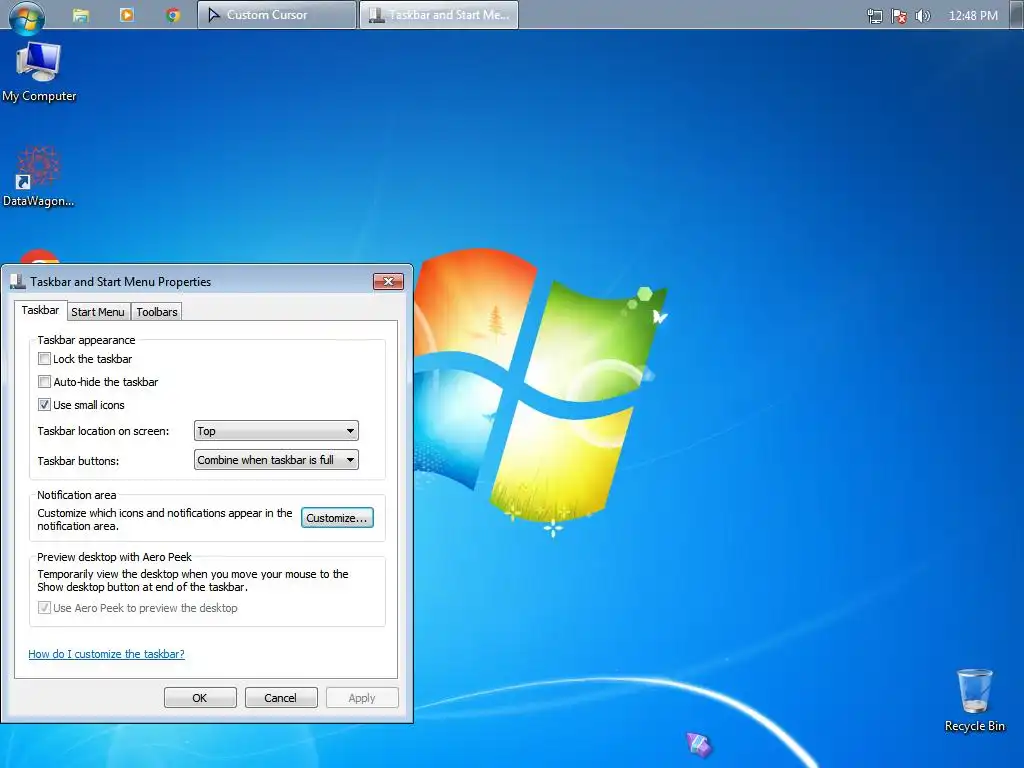Screen dimensions: 1024x768
Task: Select the DataWagon desktop shortcut
Action: pos(38,176)
